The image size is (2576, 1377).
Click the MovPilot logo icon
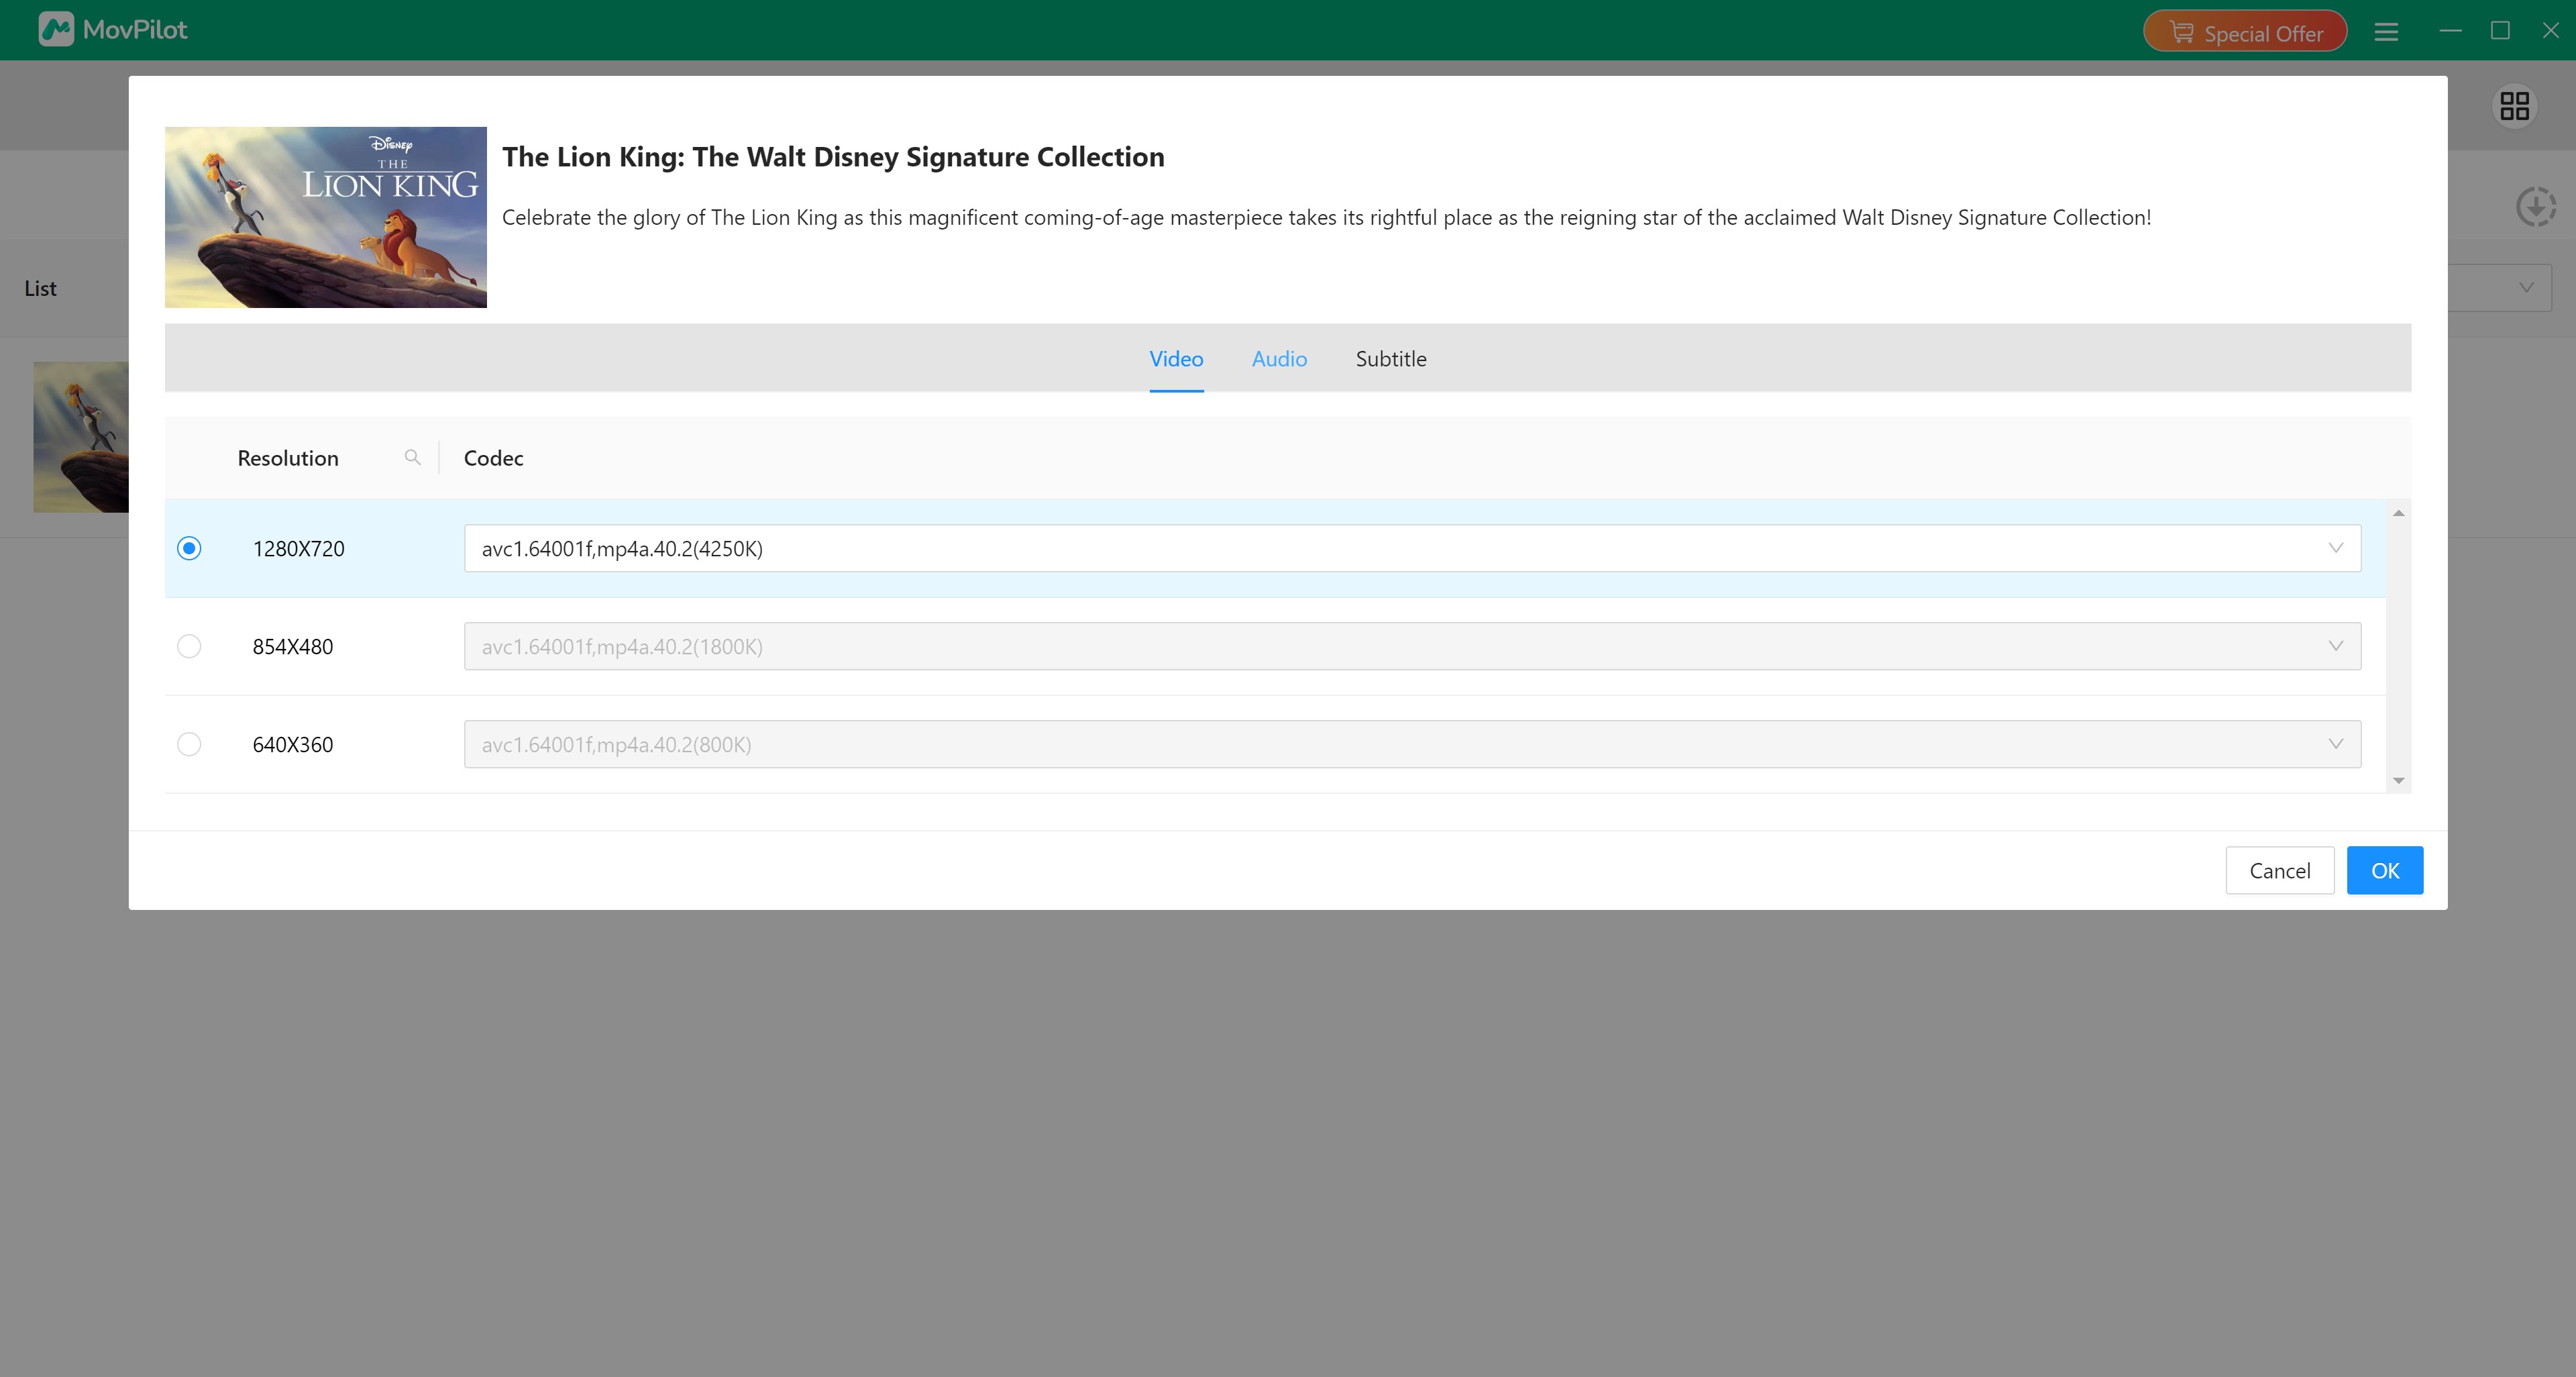click(56, 29)
